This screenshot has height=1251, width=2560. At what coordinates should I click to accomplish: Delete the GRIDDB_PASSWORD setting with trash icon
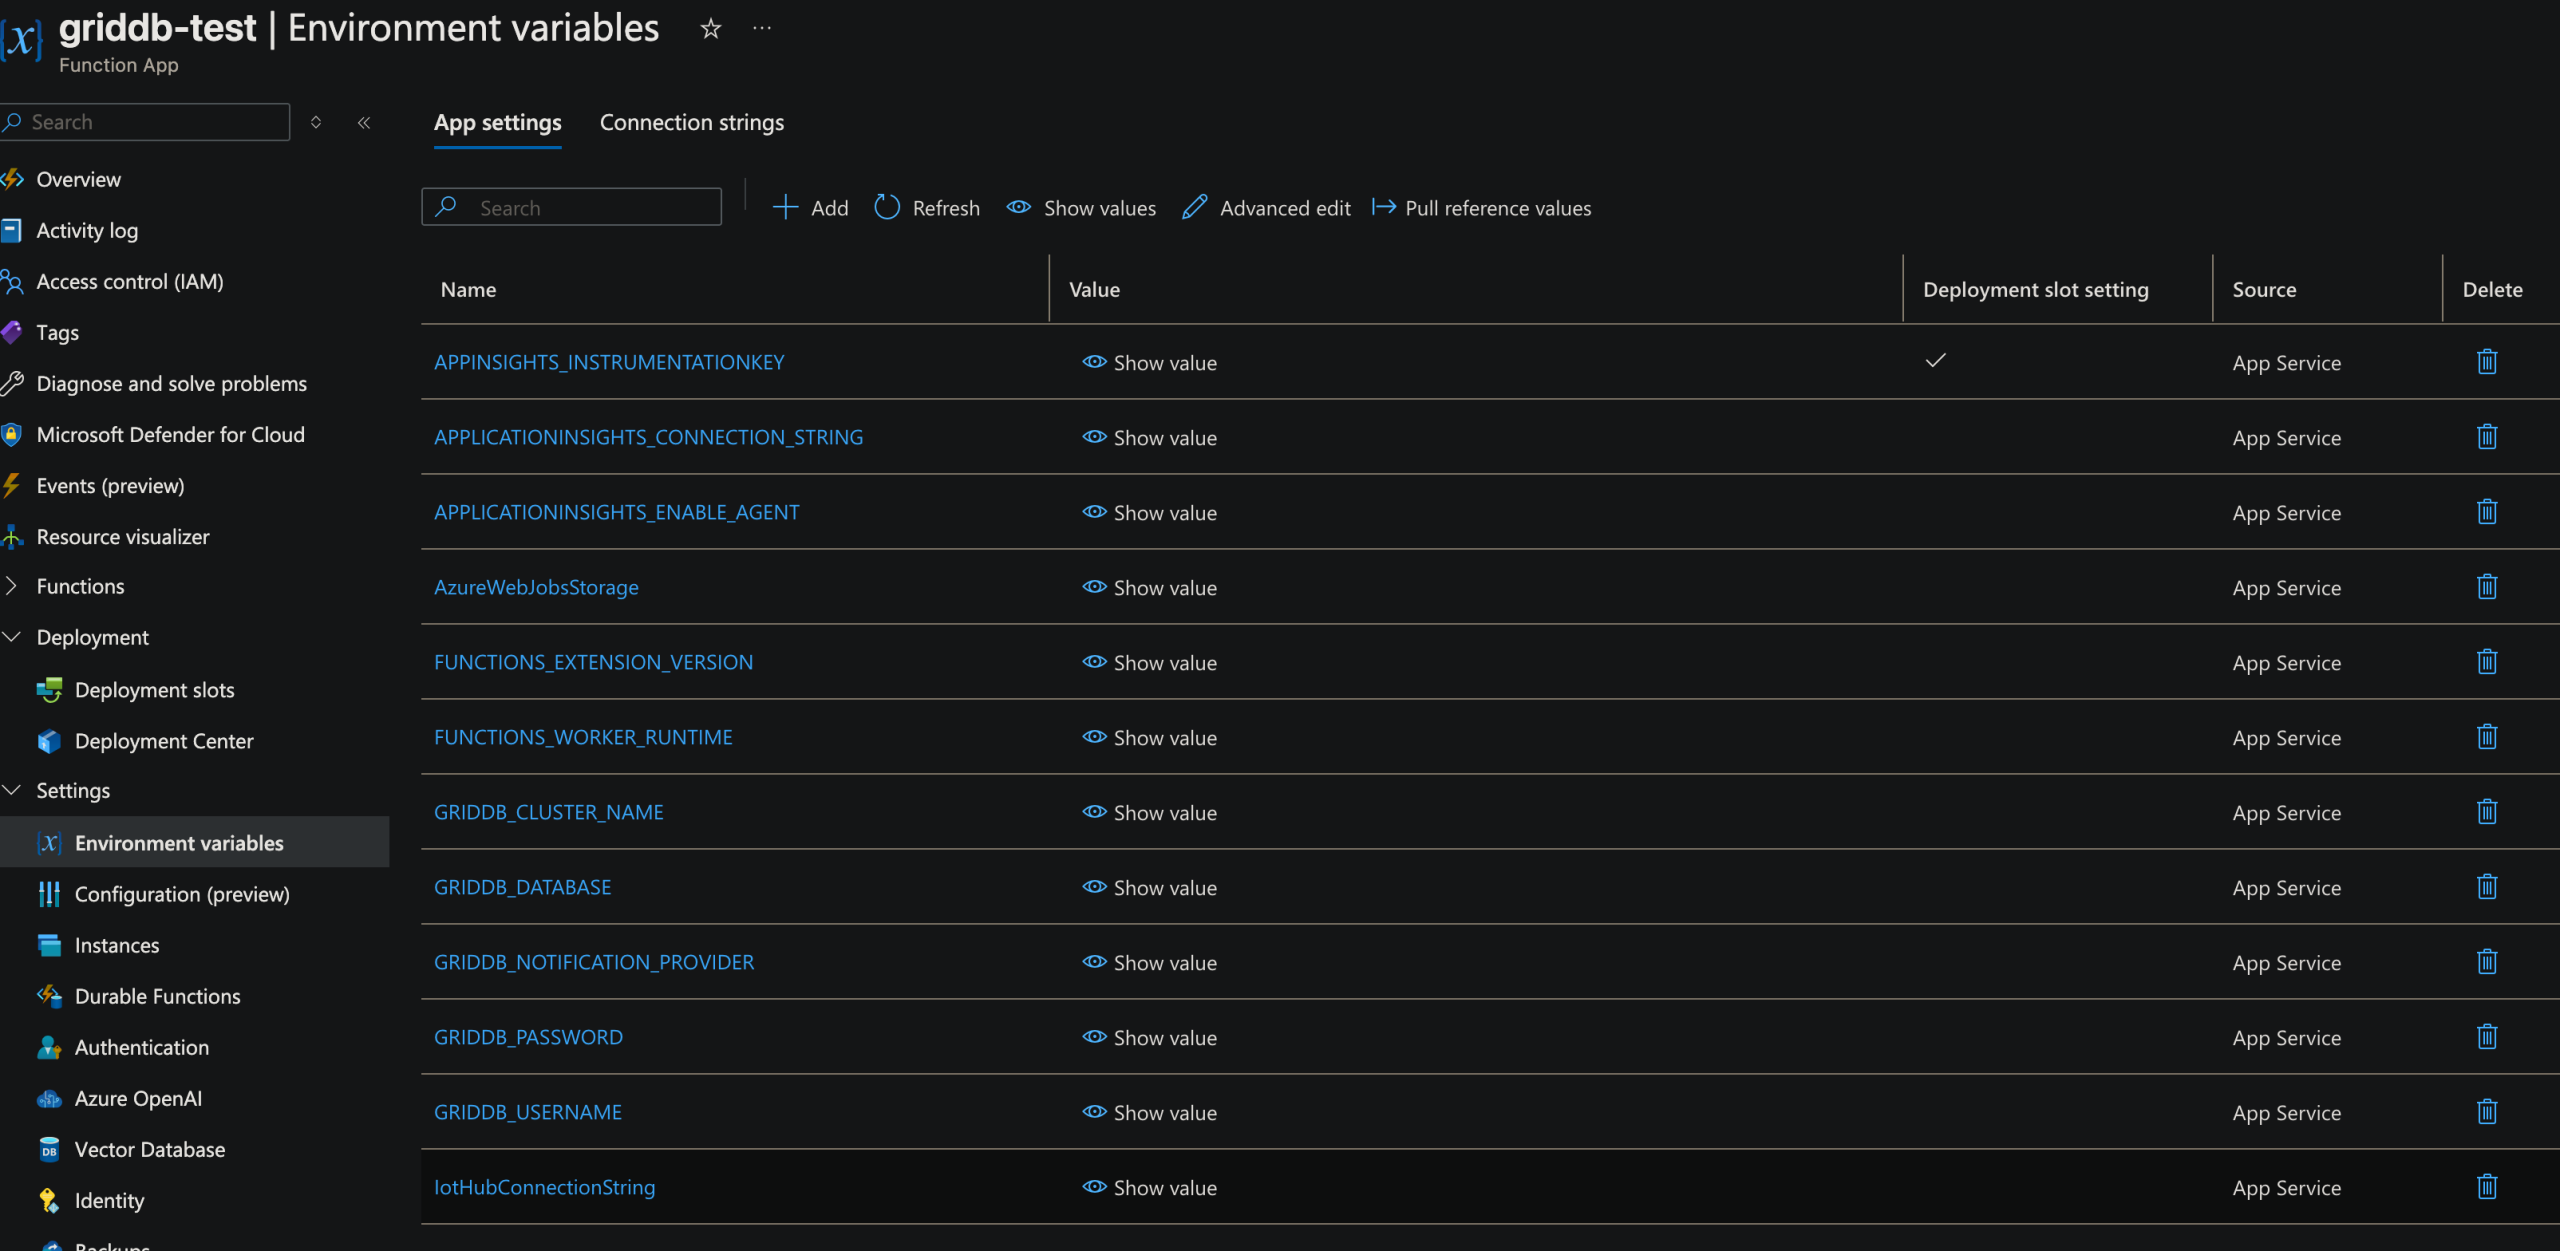(x=2486, y=1037)
